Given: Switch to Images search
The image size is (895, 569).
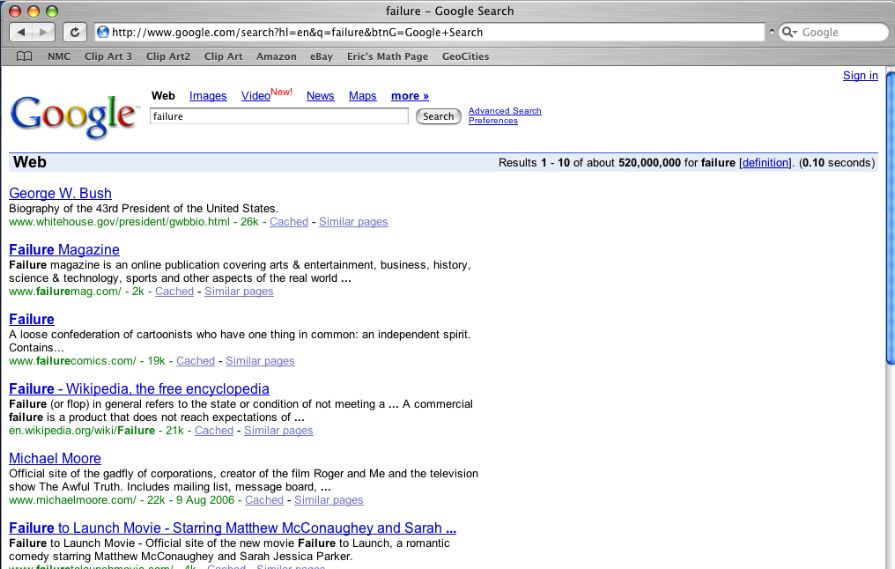Looking at the screenshot, I should [208, 96].
